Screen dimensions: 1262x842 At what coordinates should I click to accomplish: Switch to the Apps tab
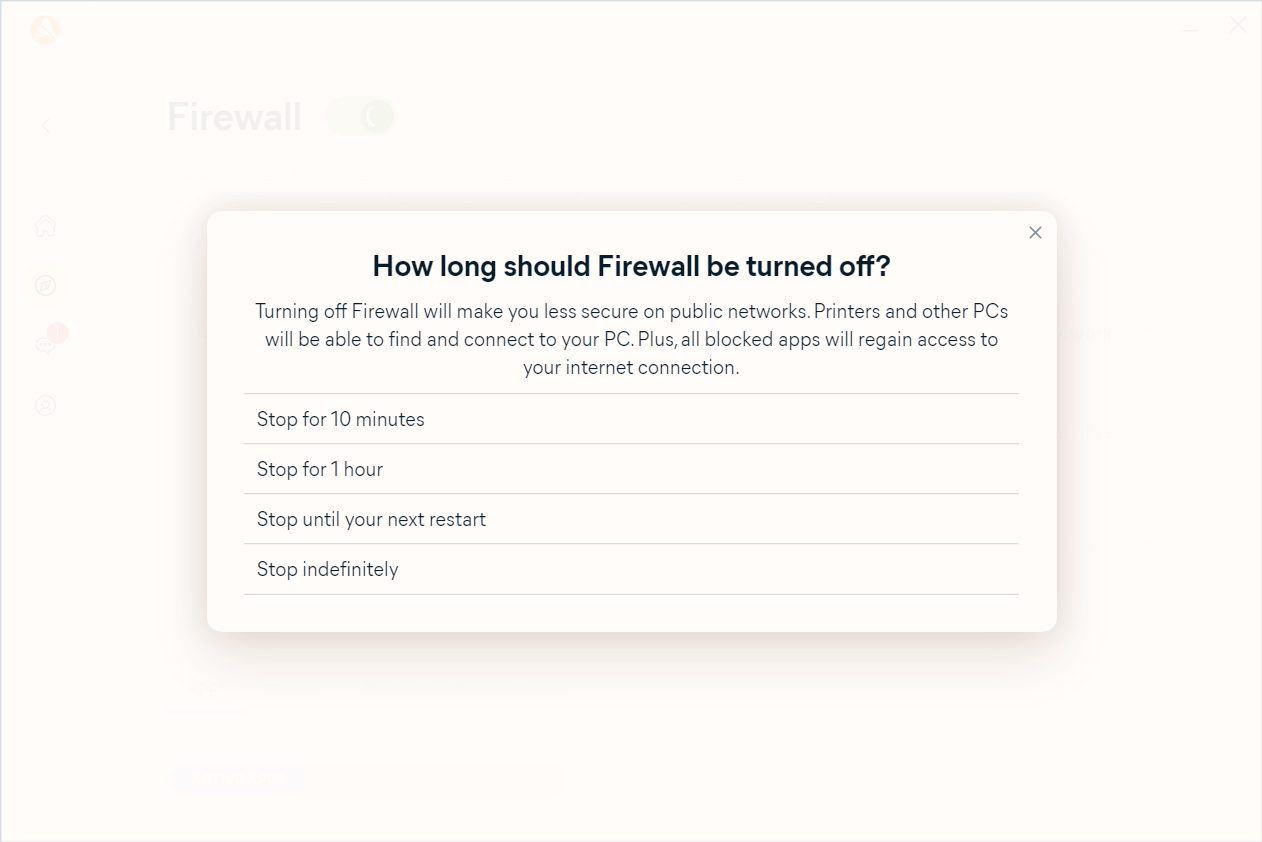206,686
